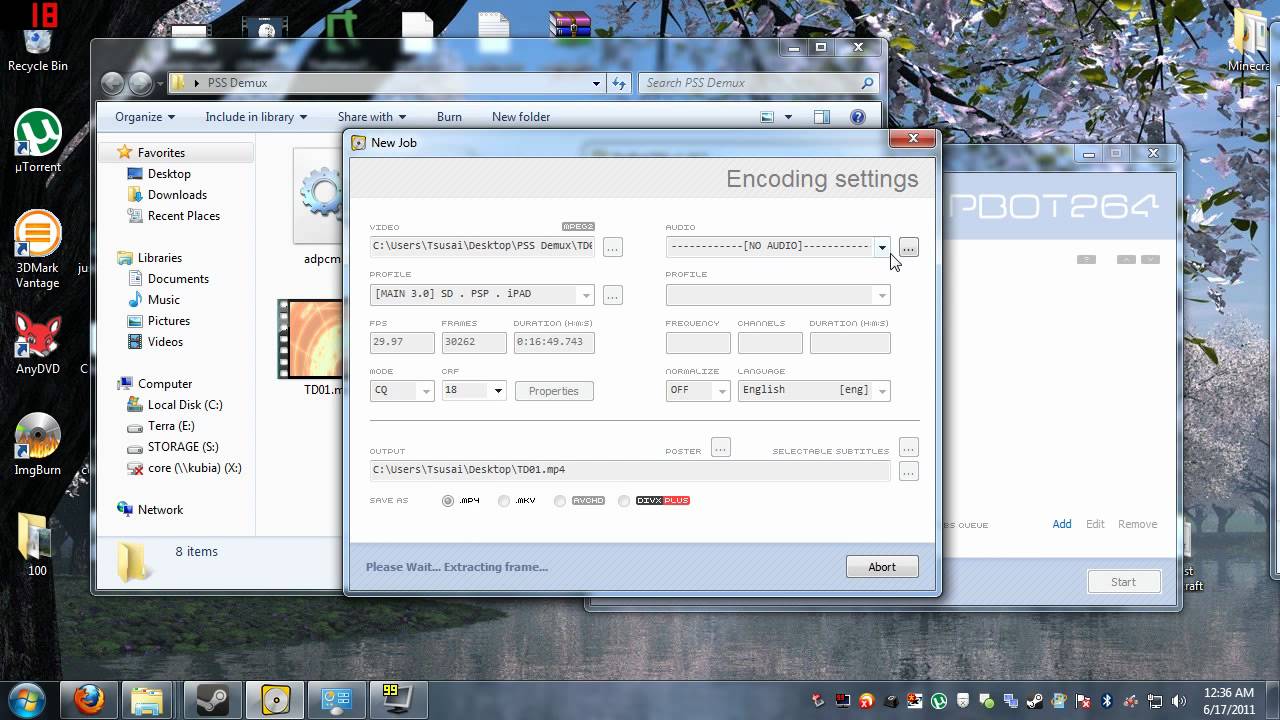Expand the video profile dropdown MAIN 3.0
The height and width of the screenshot is (720, 1280).
586,295
